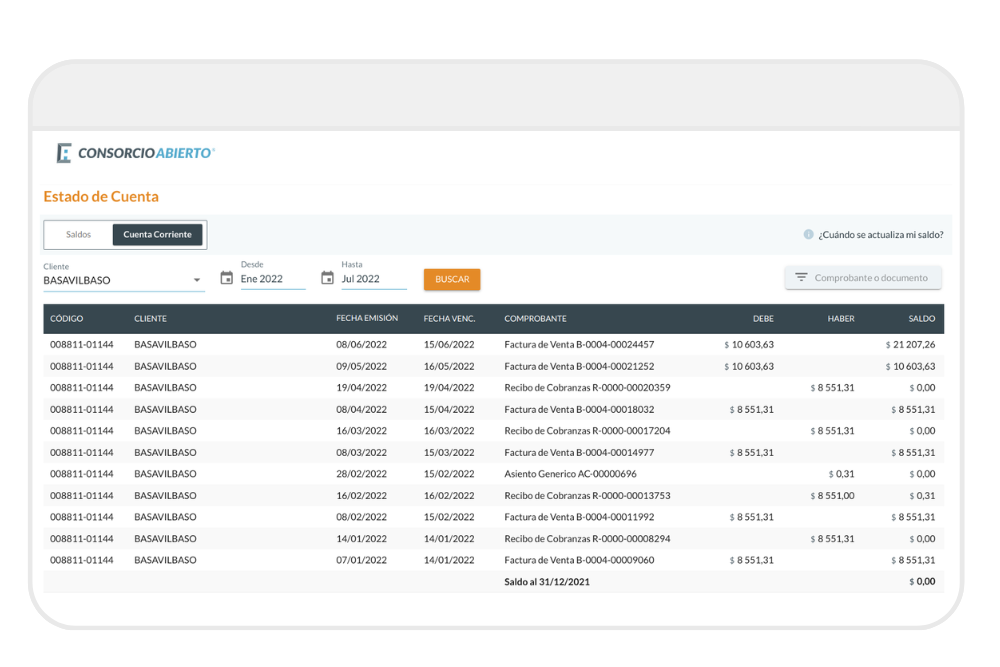The width and height of the screenshot is (1000, 667).
Task: Switch to the Saldos tab
Action: point(79,235)
